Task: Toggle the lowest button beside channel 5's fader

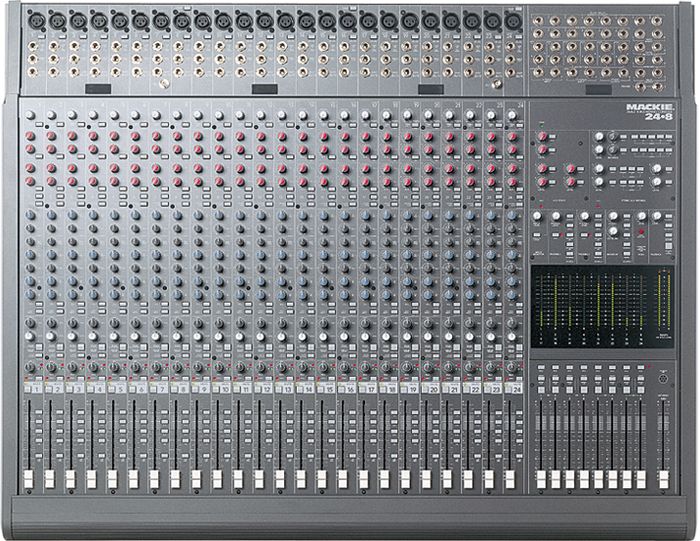Action: click(122, 456)
